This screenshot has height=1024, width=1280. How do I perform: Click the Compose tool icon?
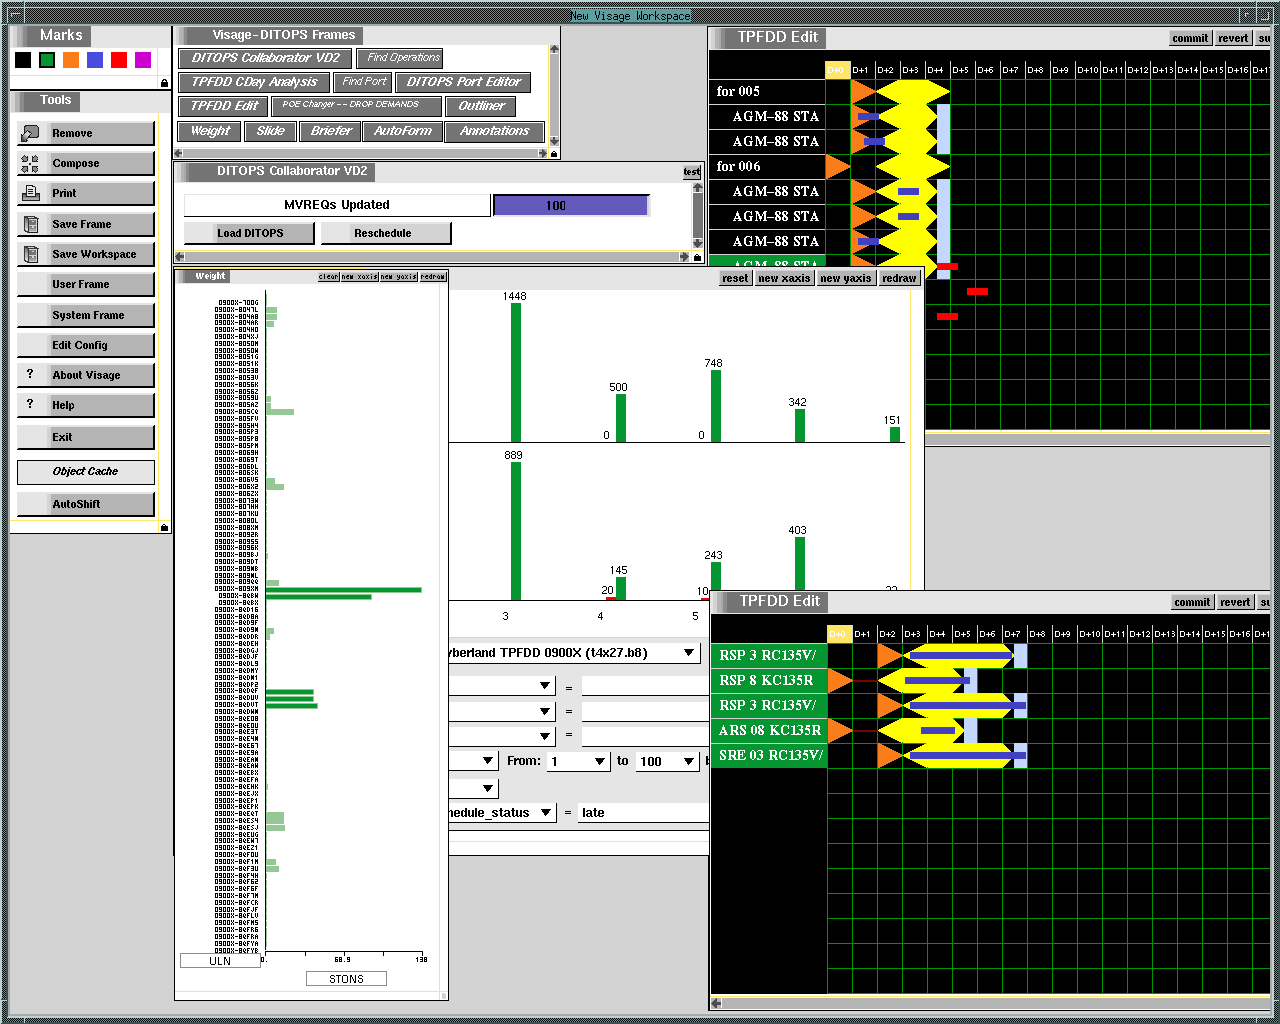tap(30, 164)
